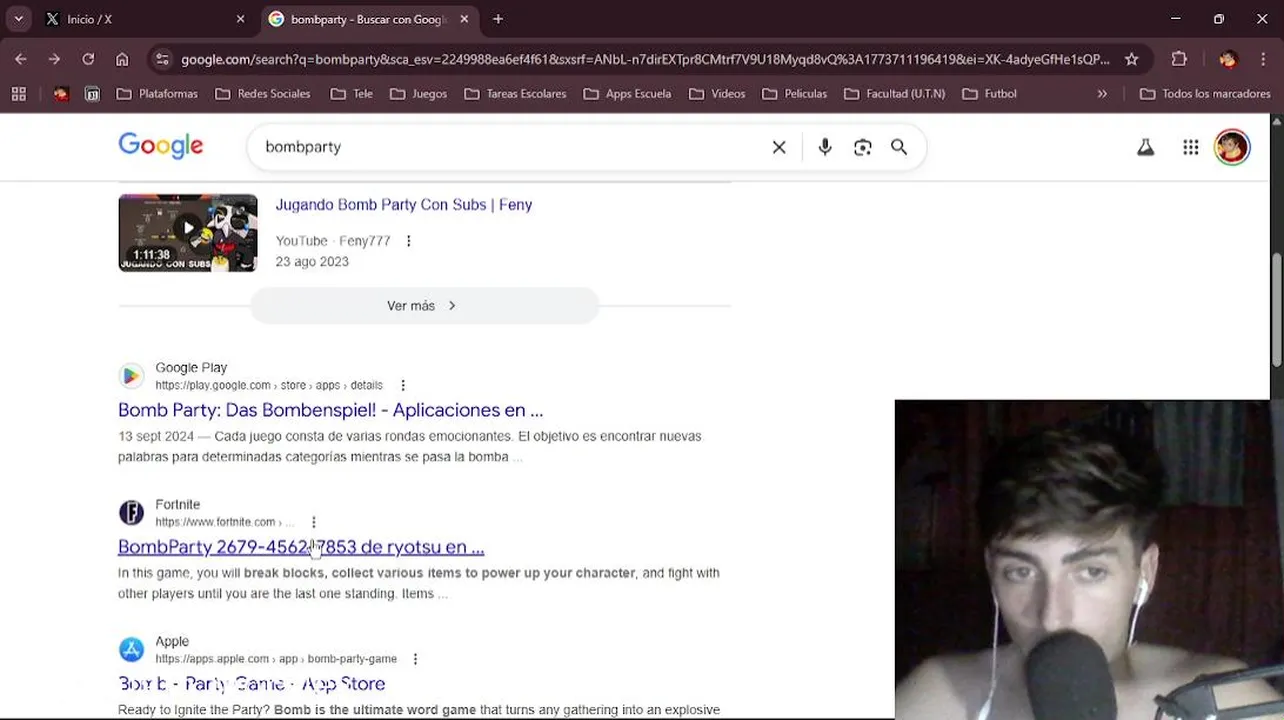Open Google apps grid
The width and height of the screenshot is (1284, 720).
1190,147
